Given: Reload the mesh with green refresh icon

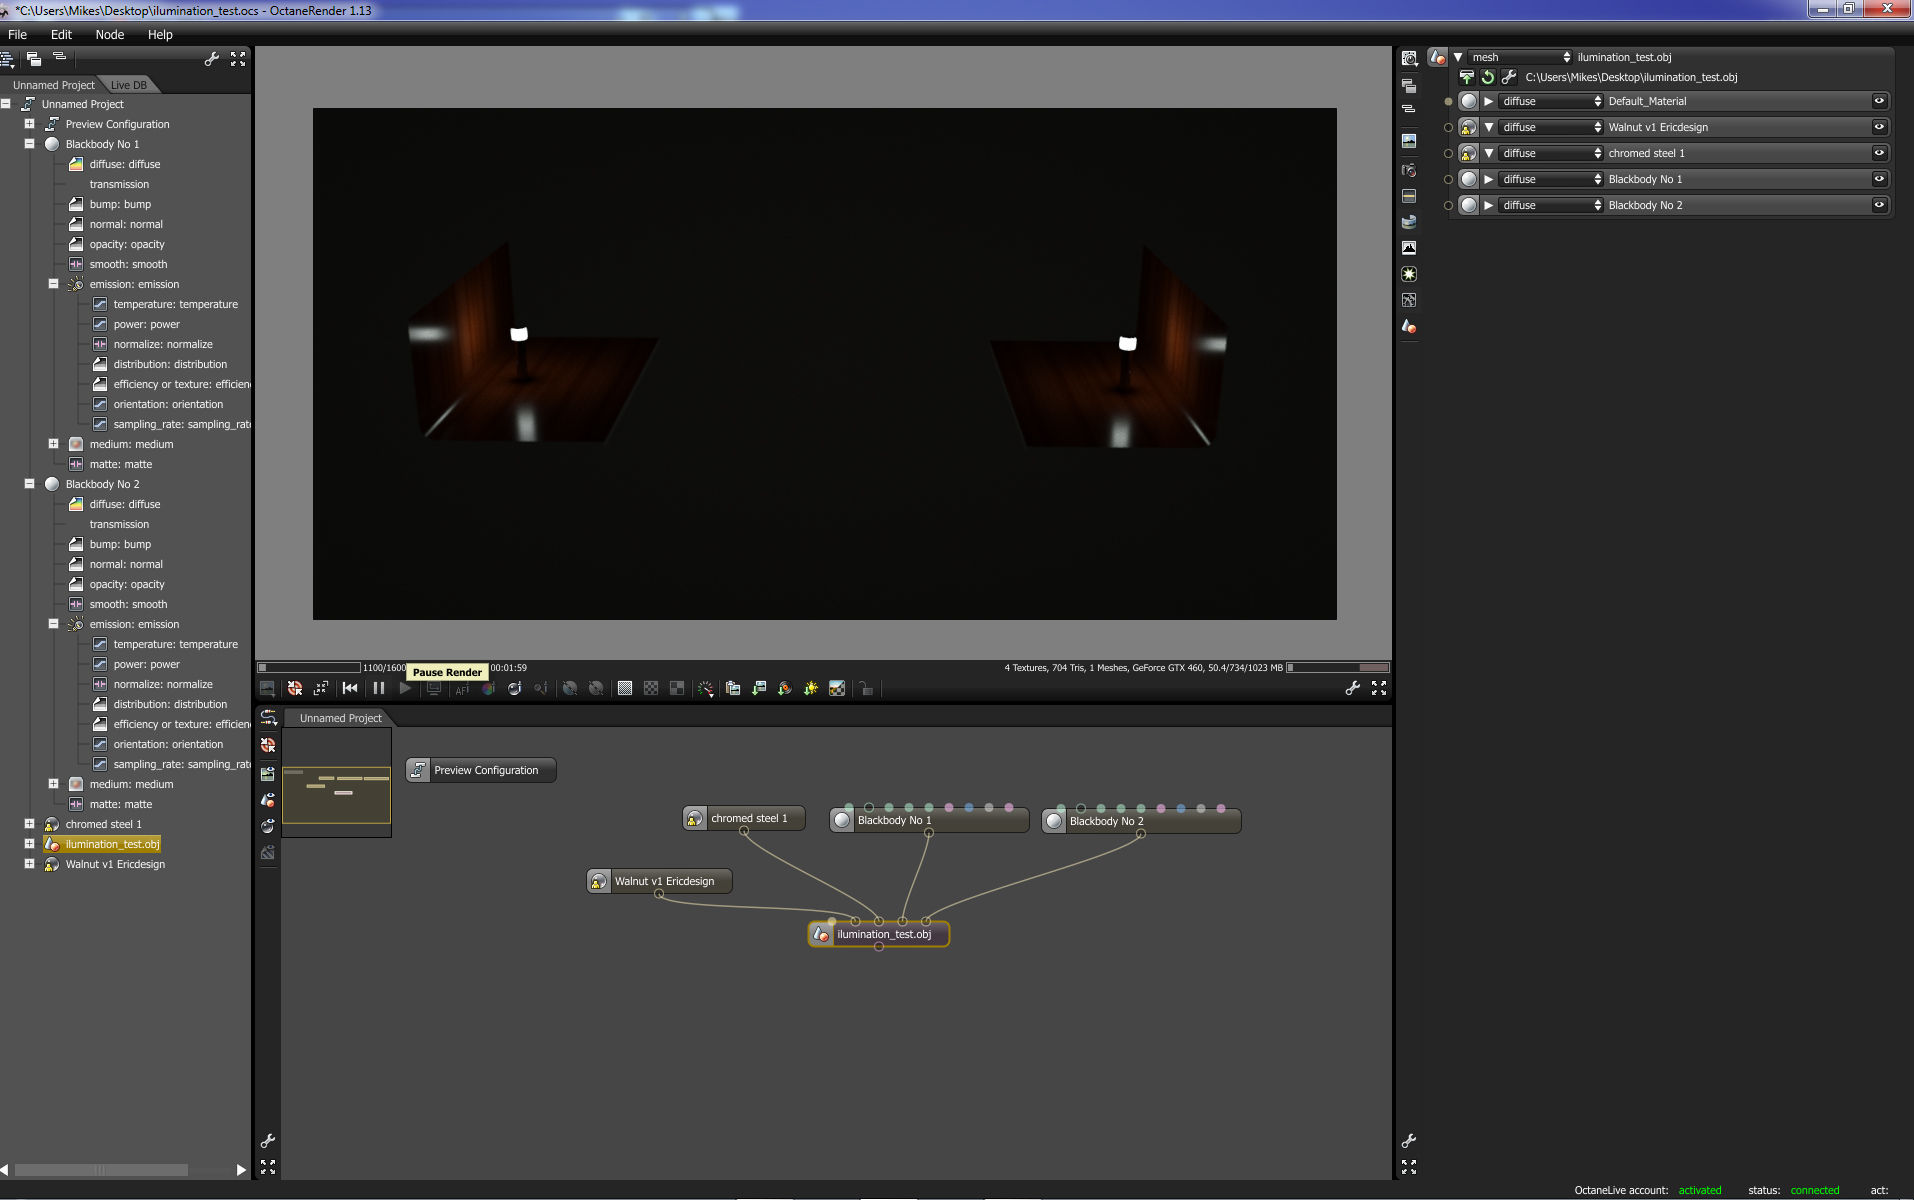Looking at the screenshot, I should pyautogui.click(x=1488, y=77).
